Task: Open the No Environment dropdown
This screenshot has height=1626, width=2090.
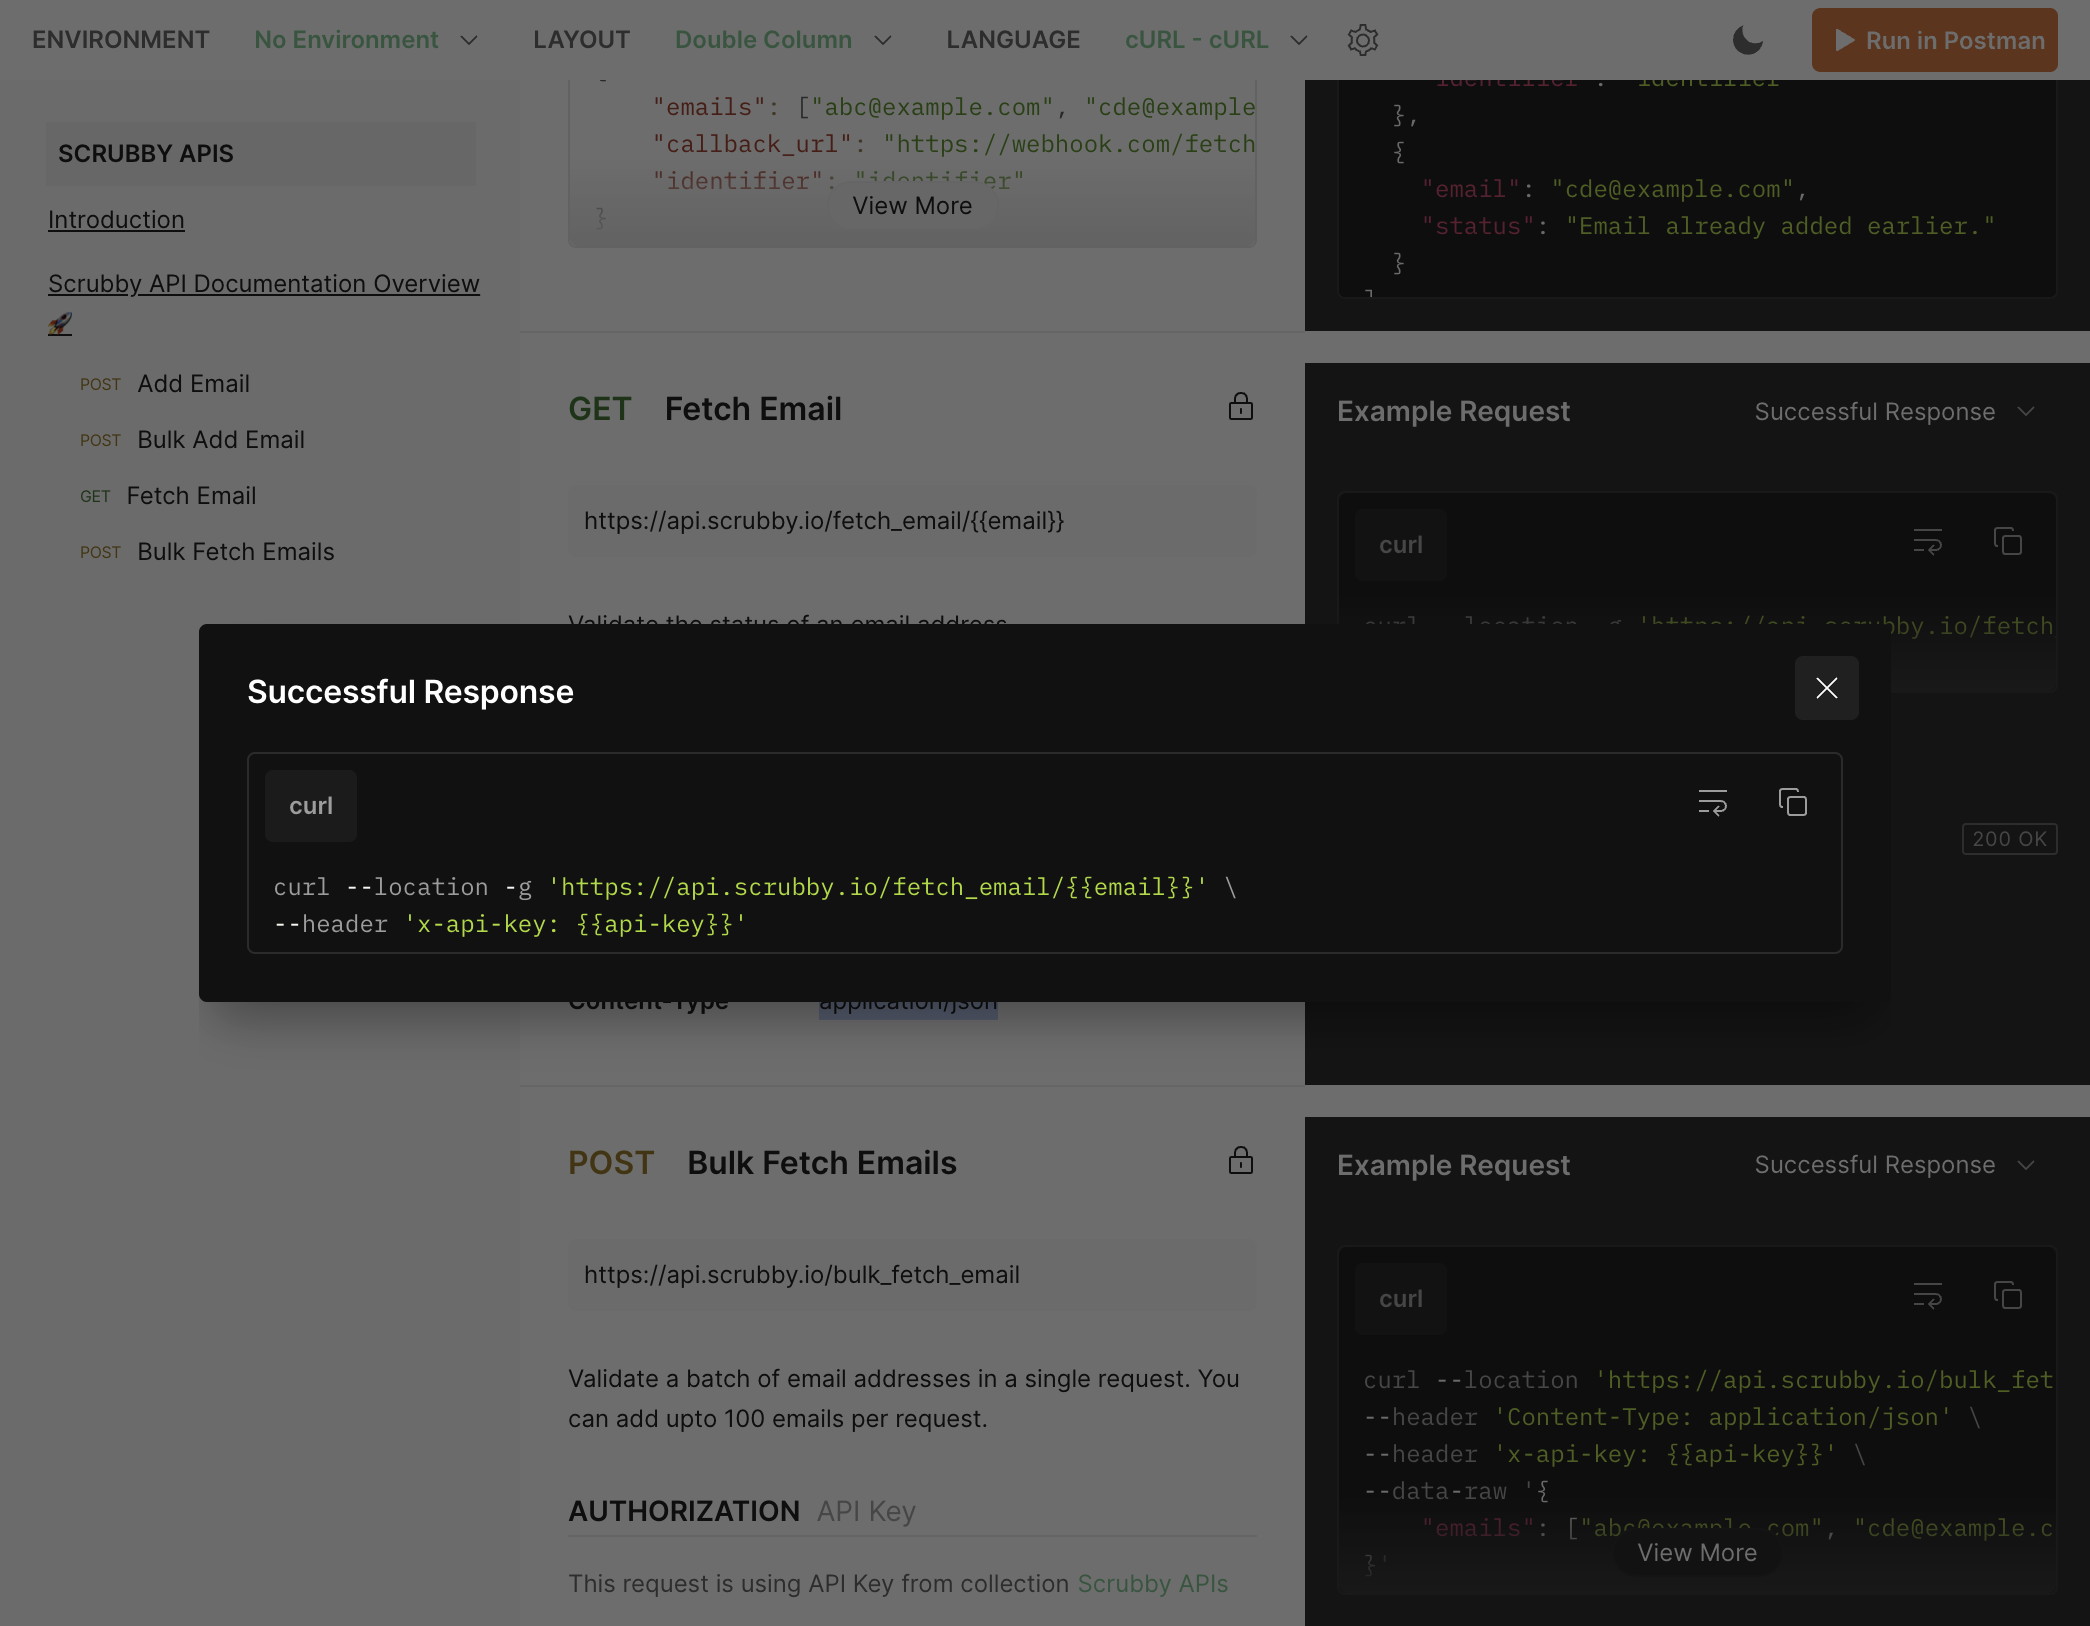Action: (366, 40)
